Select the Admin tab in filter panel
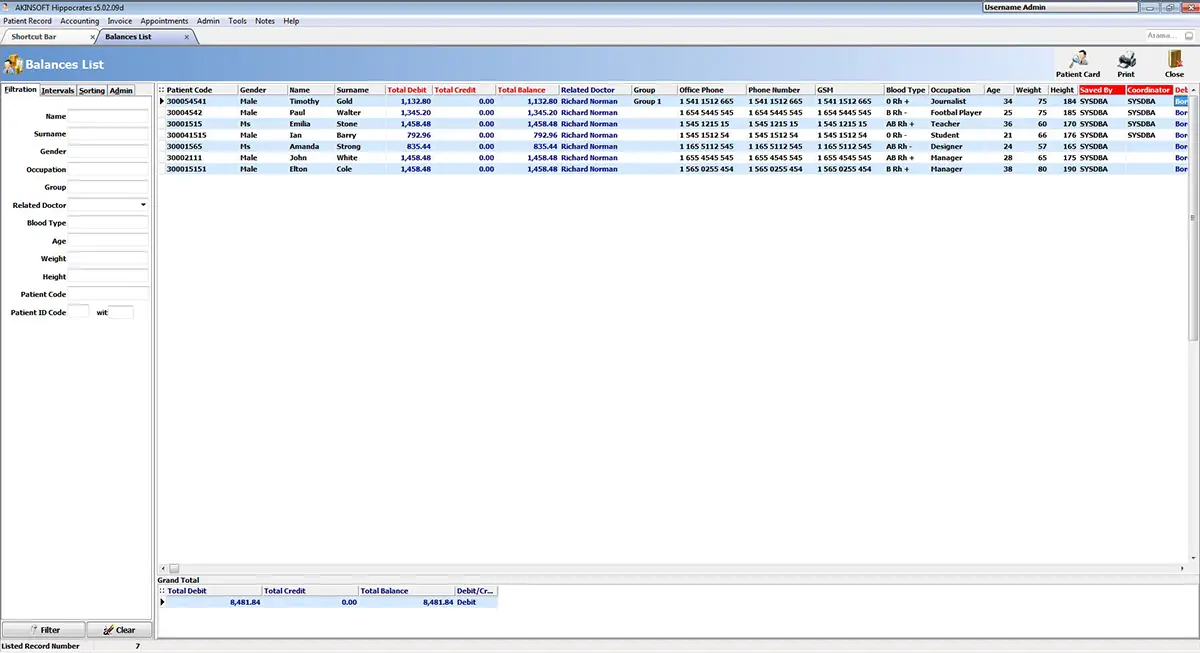The height and width of the screenshot is (653, 1200). click(121, 90)
